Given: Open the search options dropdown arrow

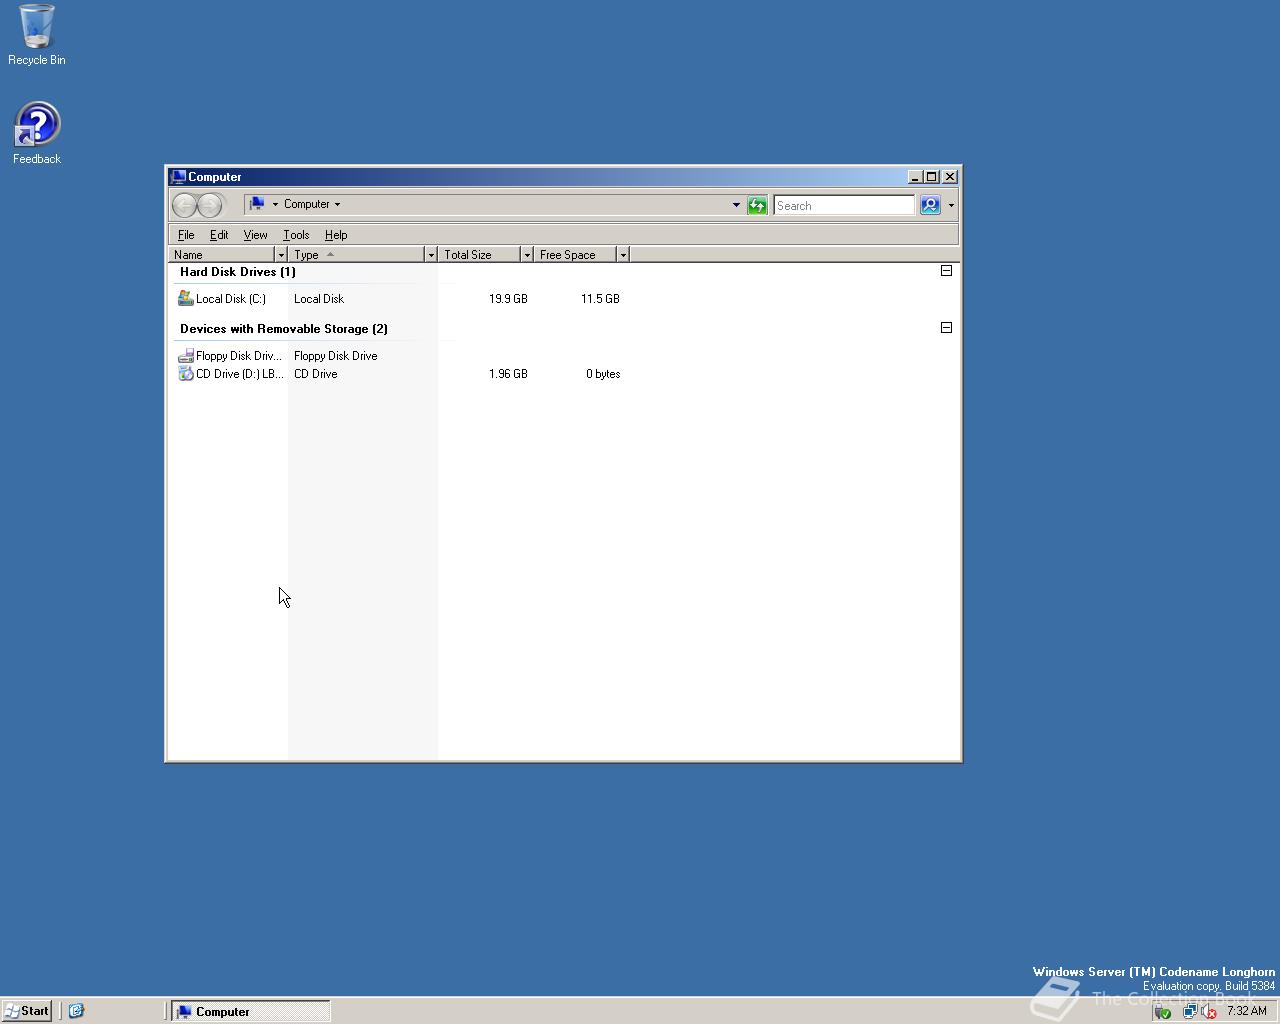Looking at the screenshot, I should [951, 205].
